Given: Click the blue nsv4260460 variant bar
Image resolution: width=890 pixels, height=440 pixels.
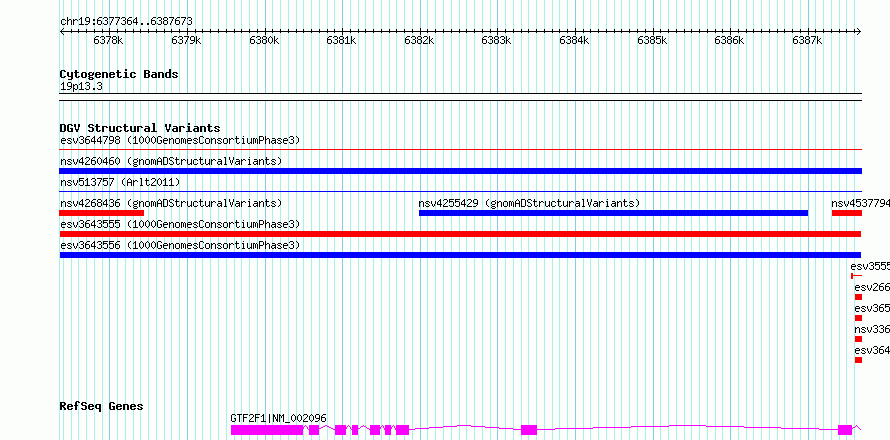Looking at the screenshot, I should 460,171.
